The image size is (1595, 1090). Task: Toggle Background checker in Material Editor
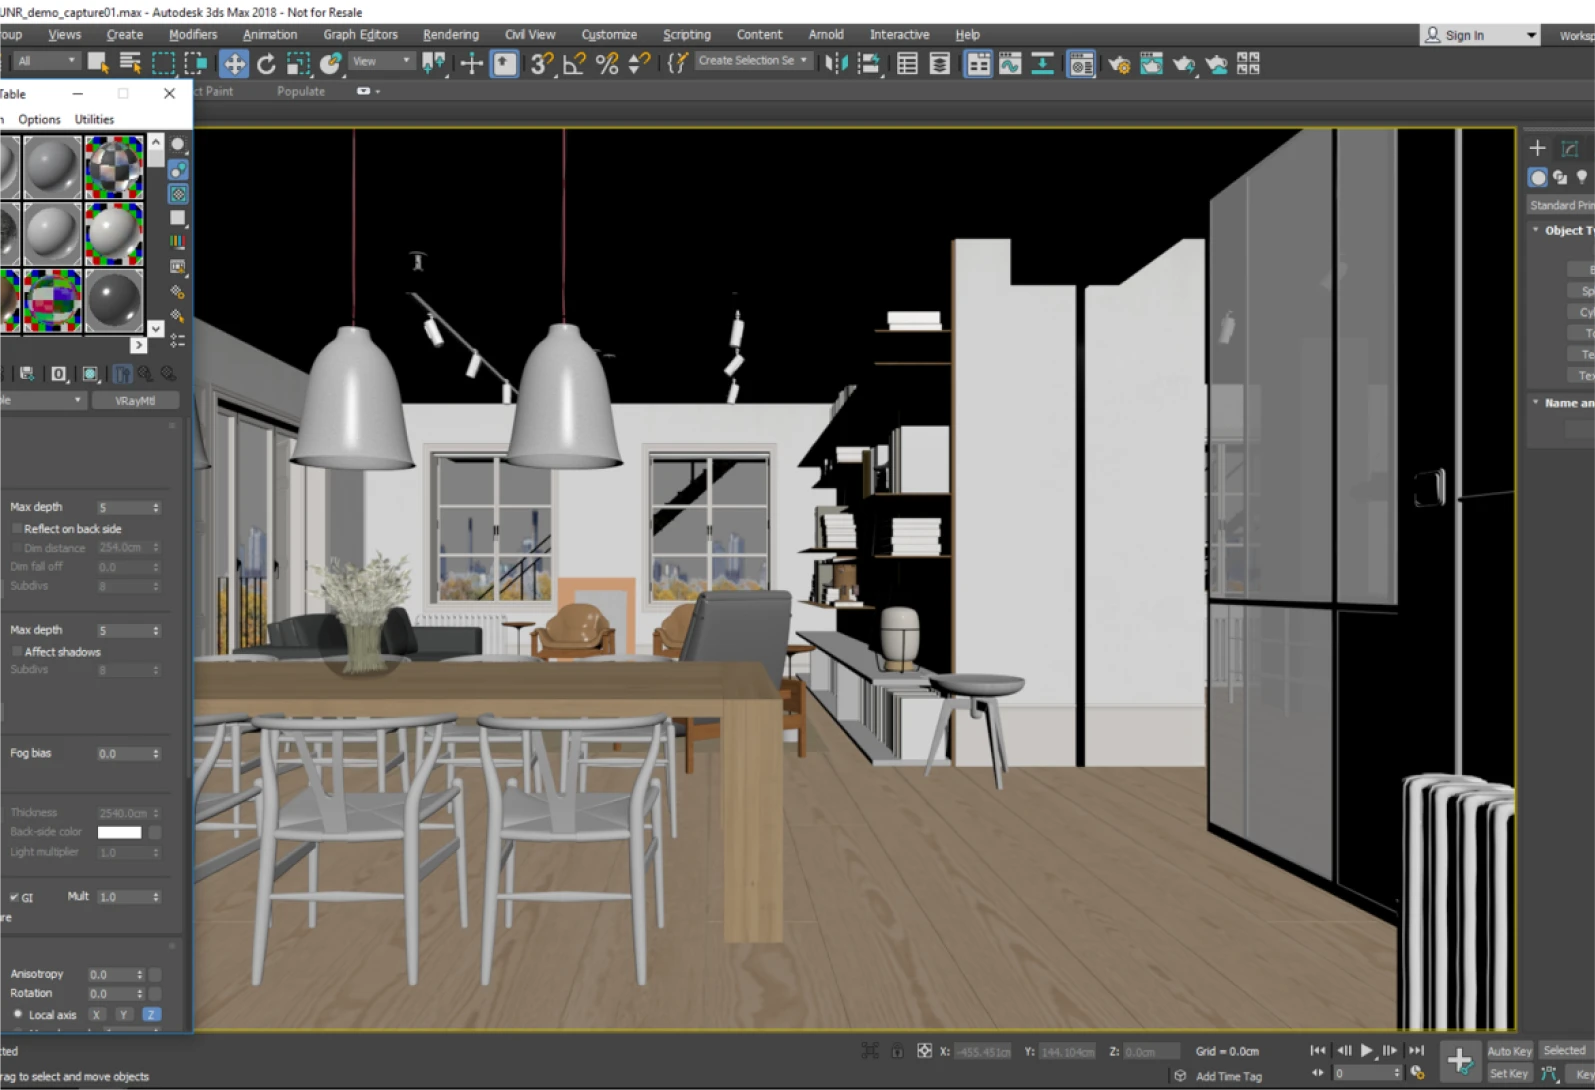pos(178,194)
